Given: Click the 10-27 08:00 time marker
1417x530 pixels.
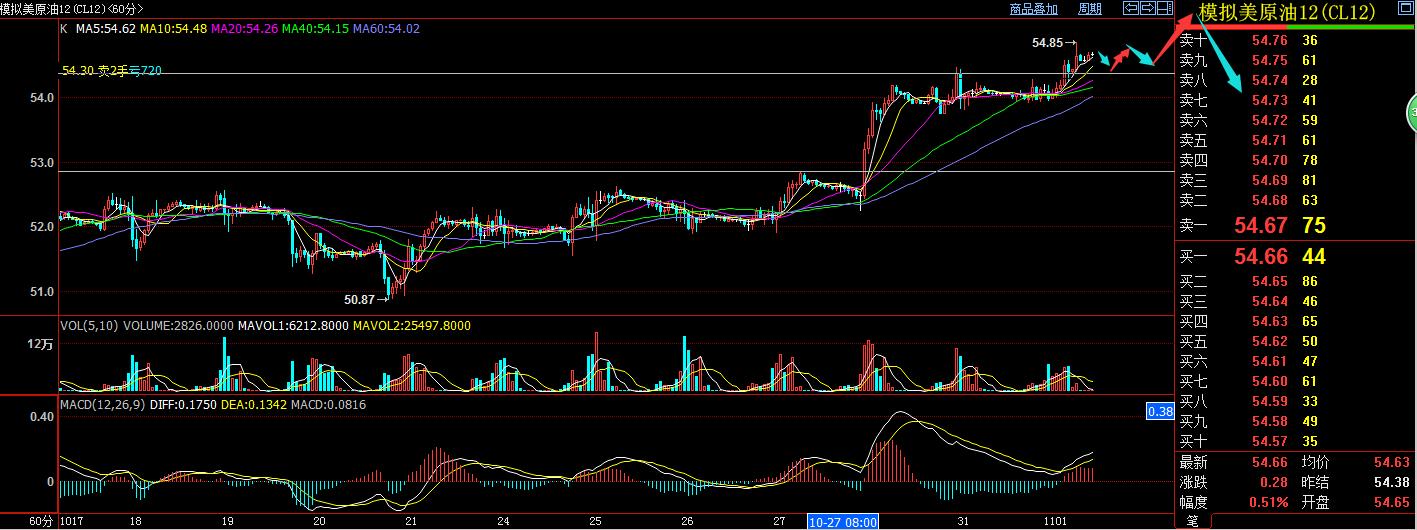Looking at the screenshot, I should point(843,521).
